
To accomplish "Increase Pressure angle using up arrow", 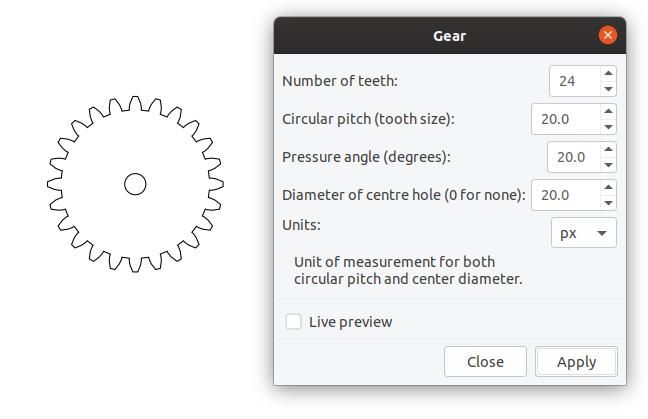I will (x=608, y=149).
